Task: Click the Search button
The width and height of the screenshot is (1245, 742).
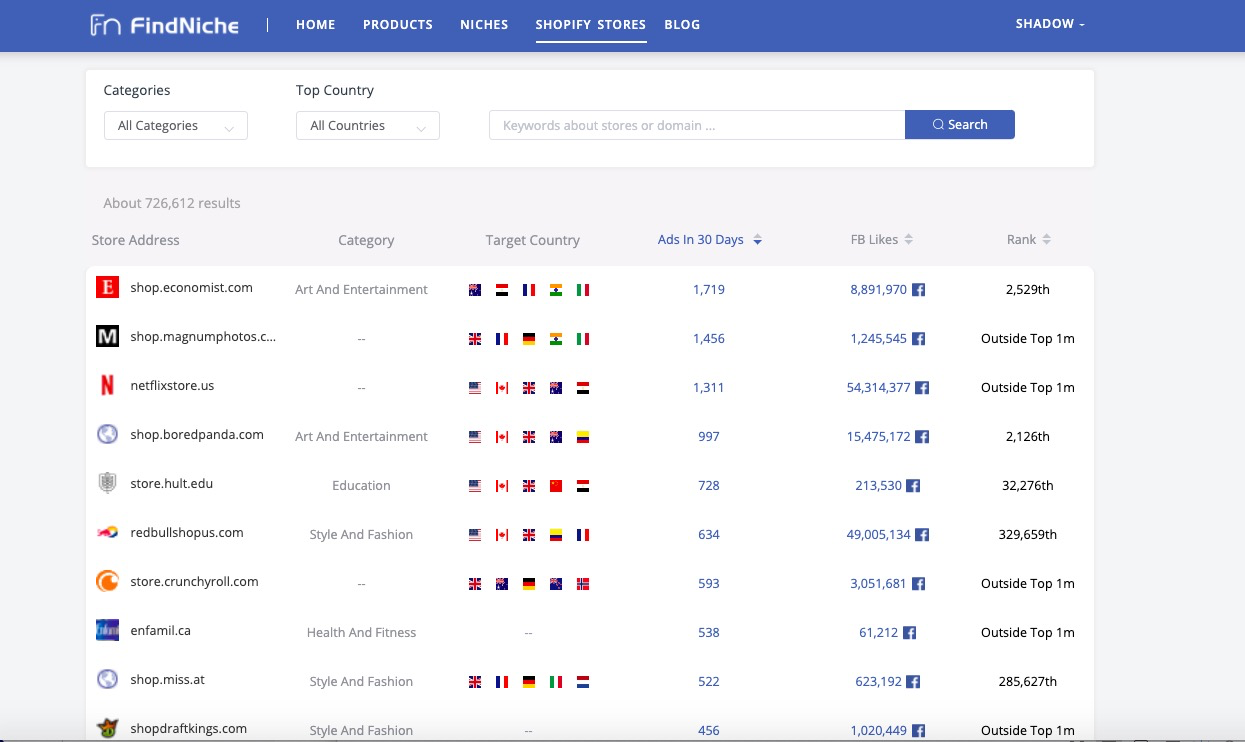Action: [x=960, y=125]
